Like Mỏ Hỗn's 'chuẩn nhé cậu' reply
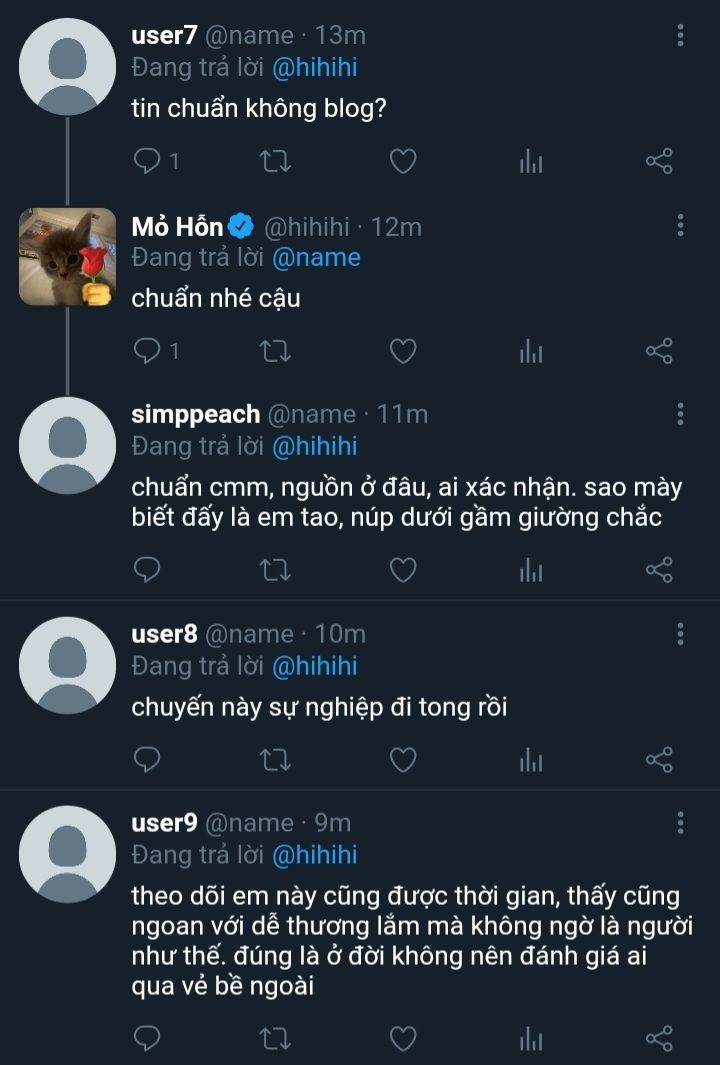Screen dimensions: 720x1065 coord(402,350)
